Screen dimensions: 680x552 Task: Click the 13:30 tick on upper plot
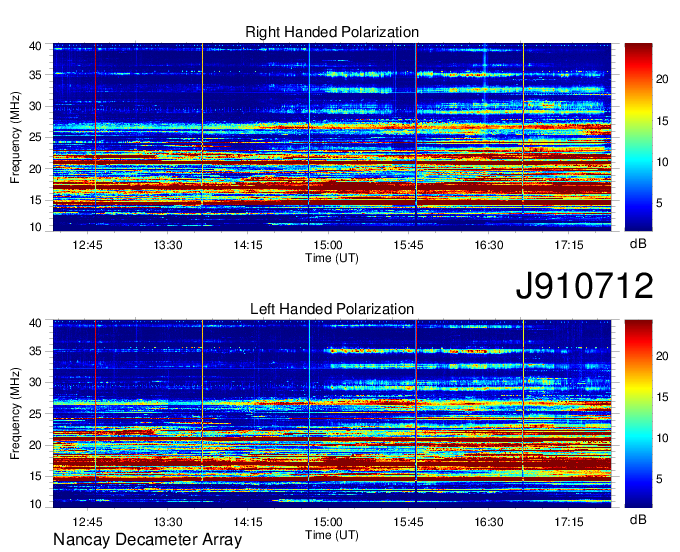168,245
